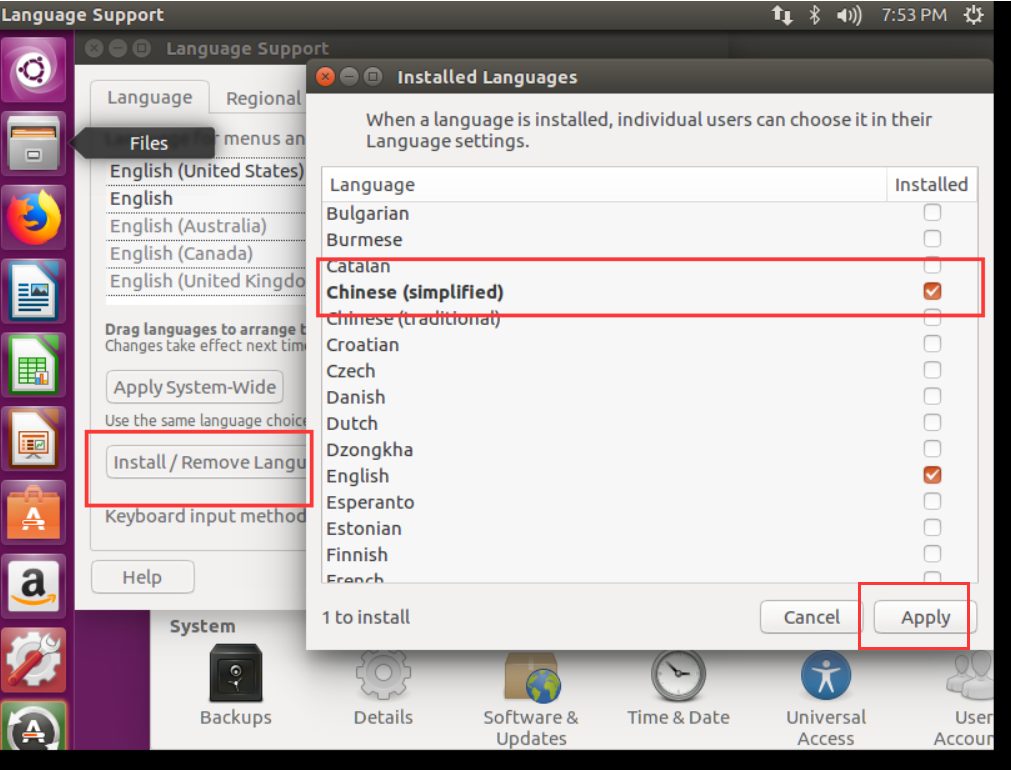Screen dimensions: 1011x771
Task: Check the Bulgarian installed checkbox
Action: (x=932, y=212)
